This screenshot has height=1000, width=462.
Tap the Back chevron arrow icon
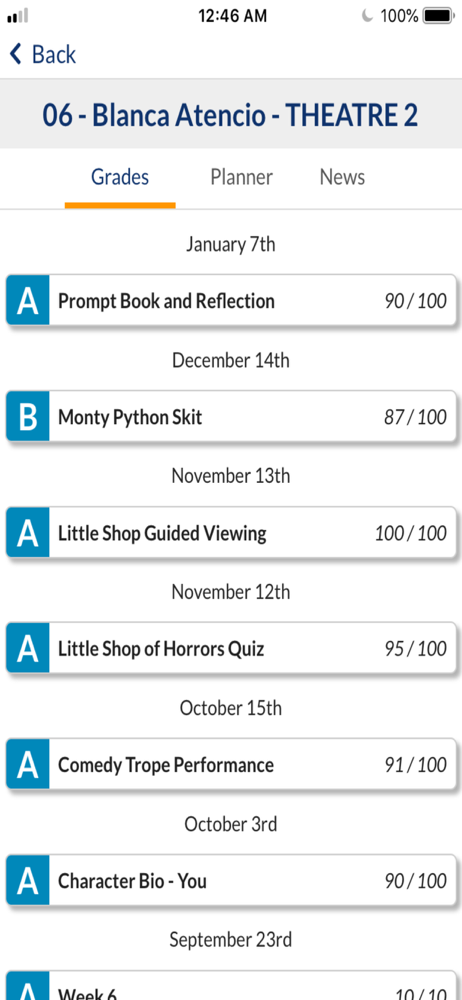click(x=15, y=54)
